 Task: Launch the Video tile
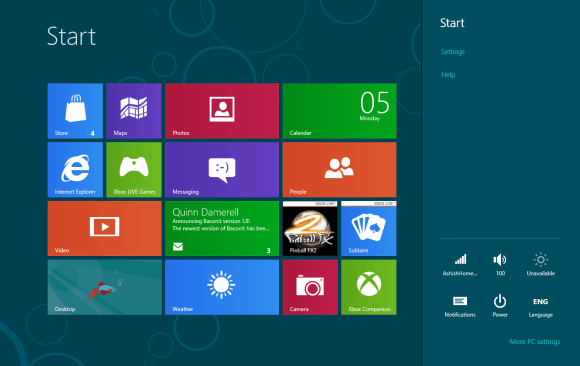click(105, 228)
